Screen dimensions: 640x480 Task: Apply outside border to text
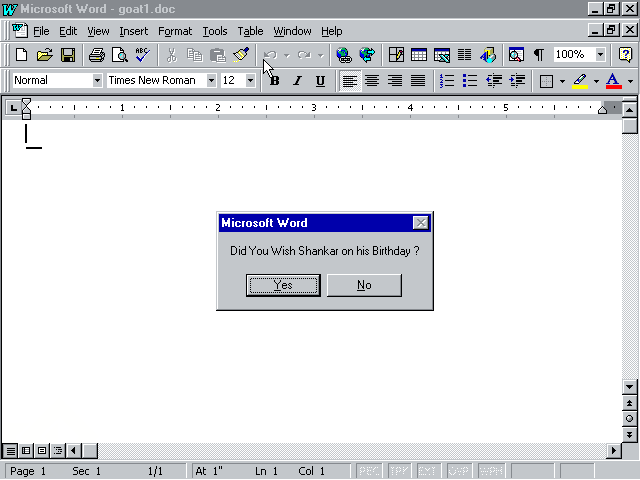pos(546,81)
